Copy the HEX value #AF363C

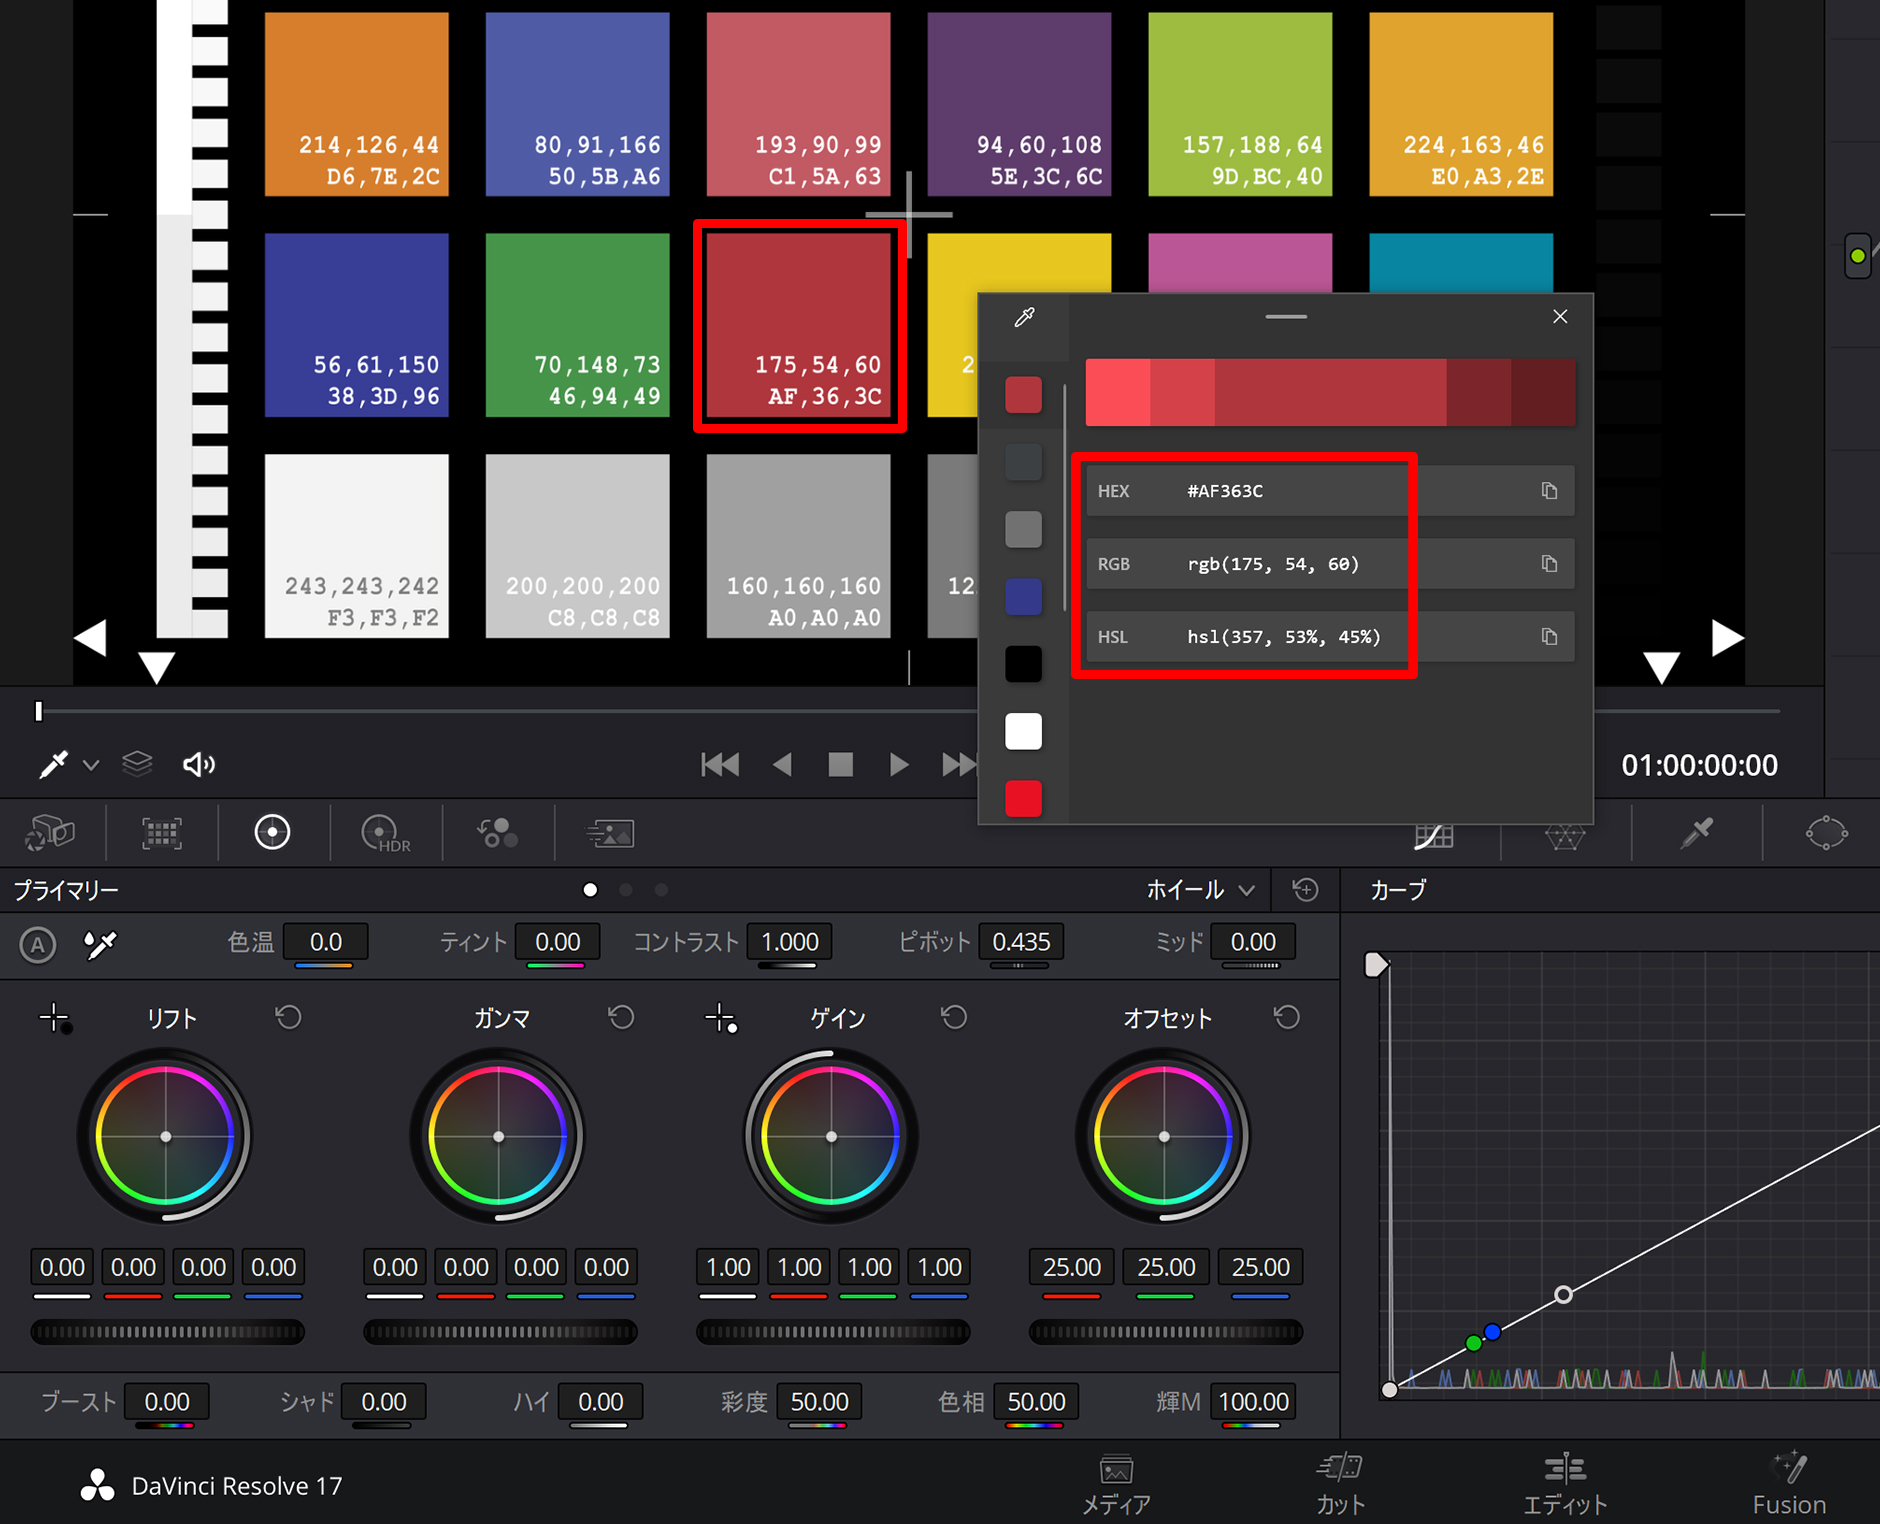(1549, 491)
